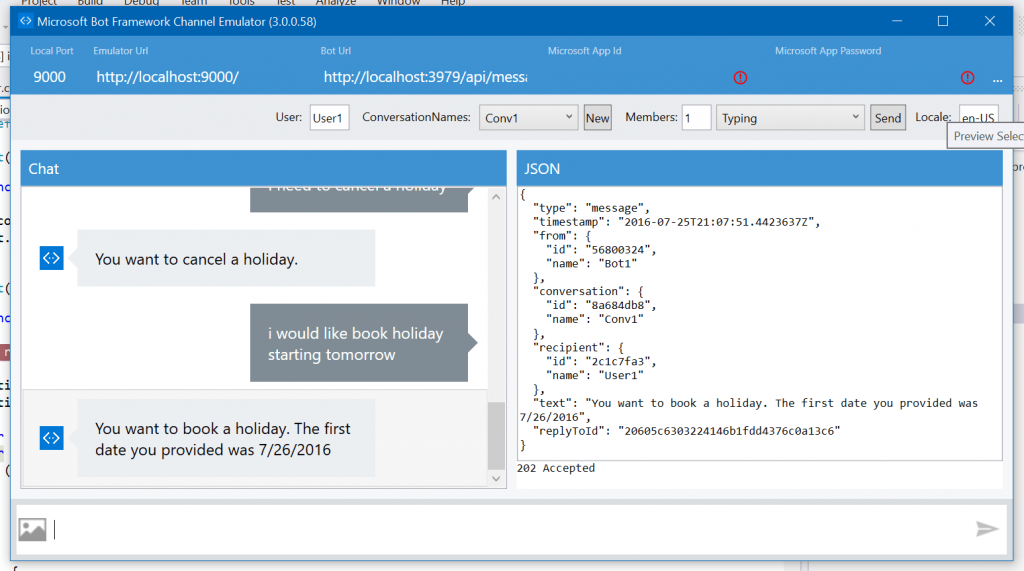Click the Microsoft App Id label
This screenshot has height=571, width=1024.
pos(584,51)
